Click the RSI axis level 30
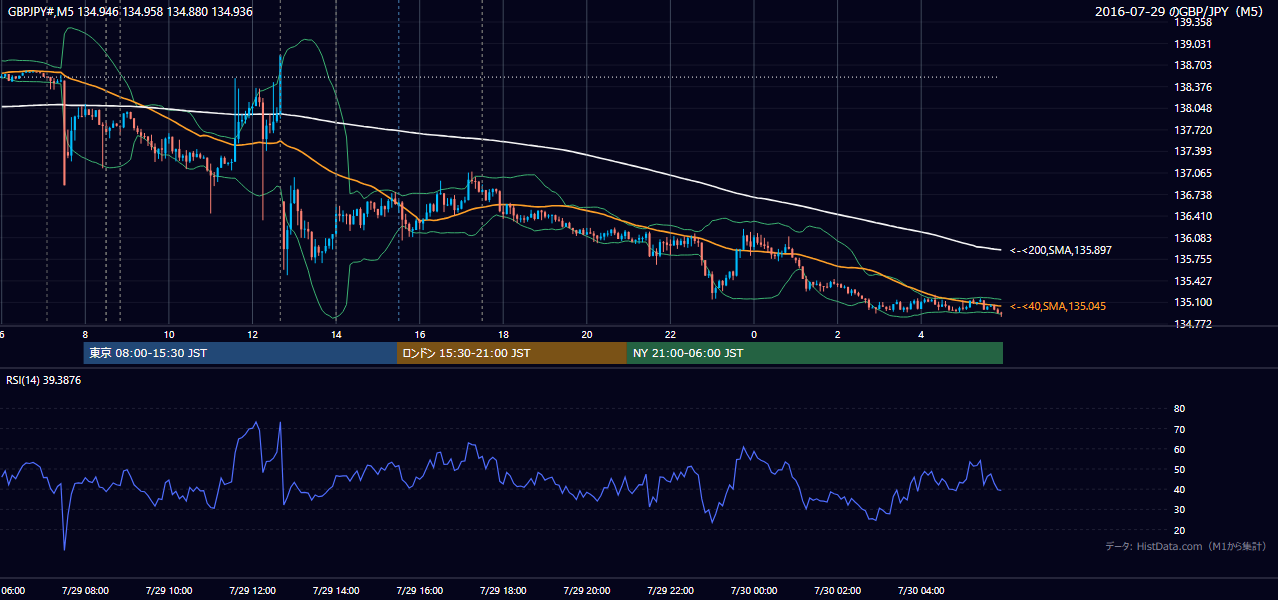Viewport: 1278px width, 600px height. [1180, 510]
